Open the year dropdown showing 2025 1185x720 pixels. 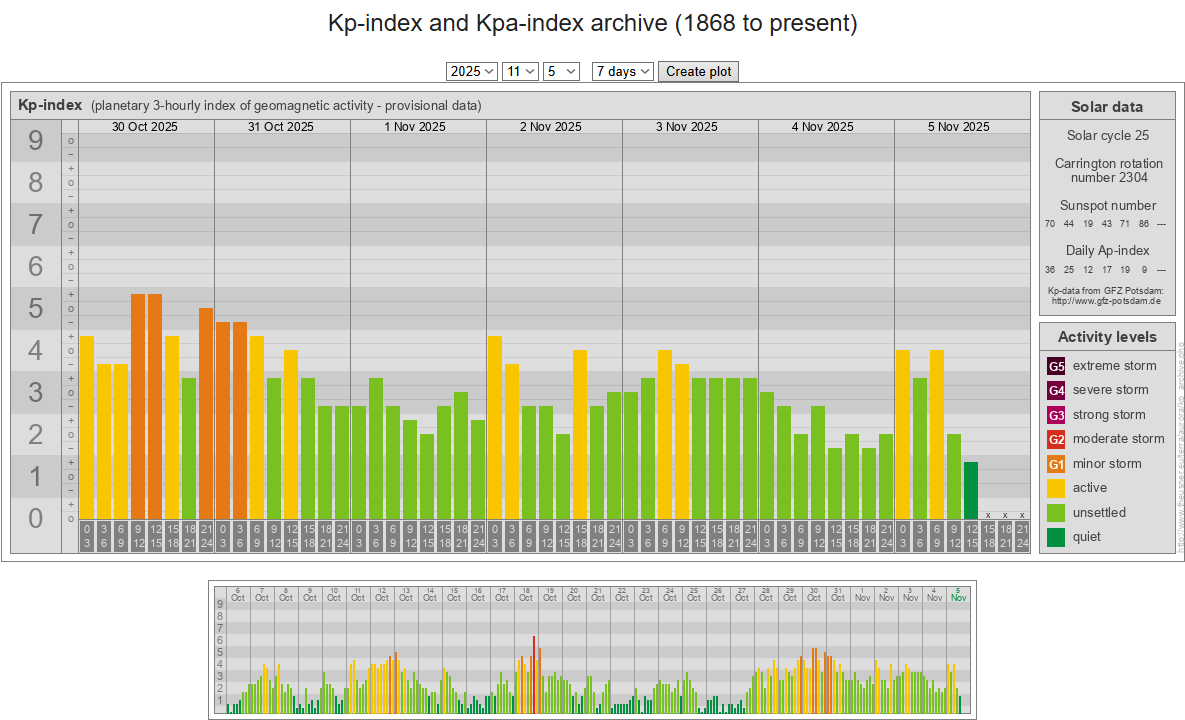pos(472,71)
